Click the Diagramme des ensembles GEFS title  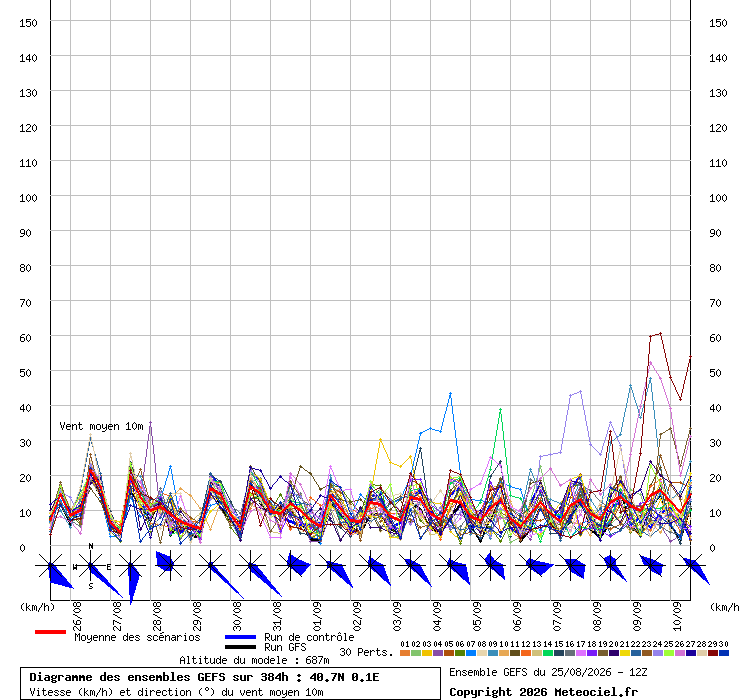(204, 677)
